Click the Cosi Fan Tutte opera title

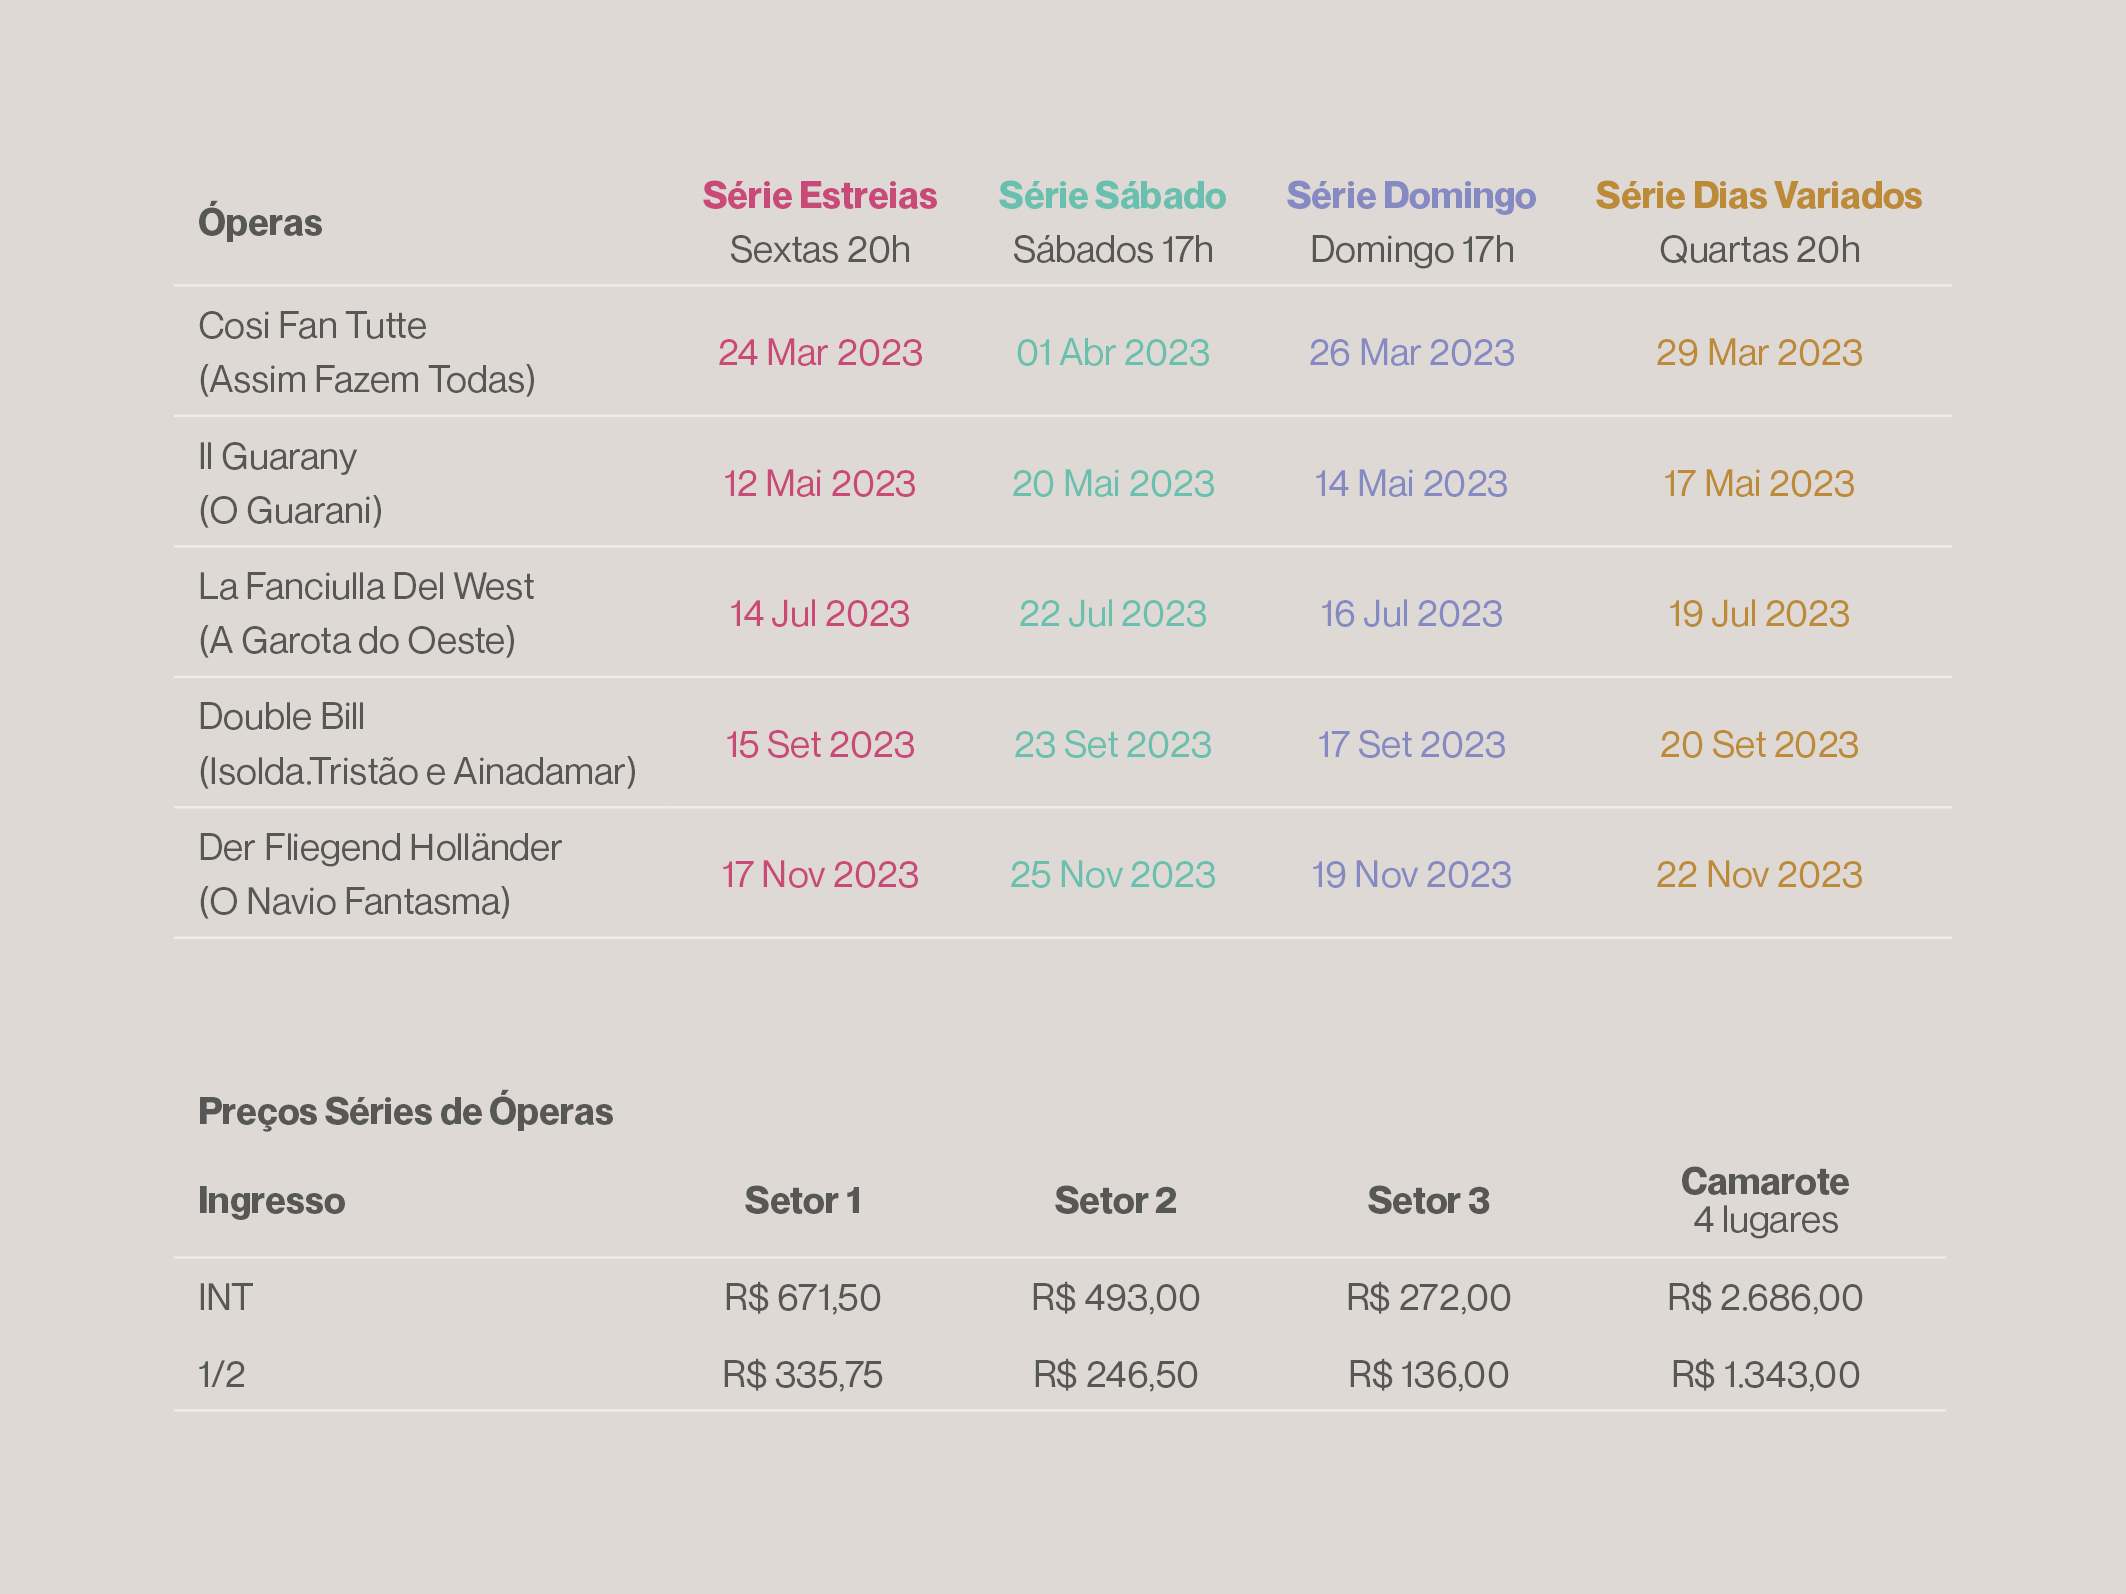[x=312, y=326]
